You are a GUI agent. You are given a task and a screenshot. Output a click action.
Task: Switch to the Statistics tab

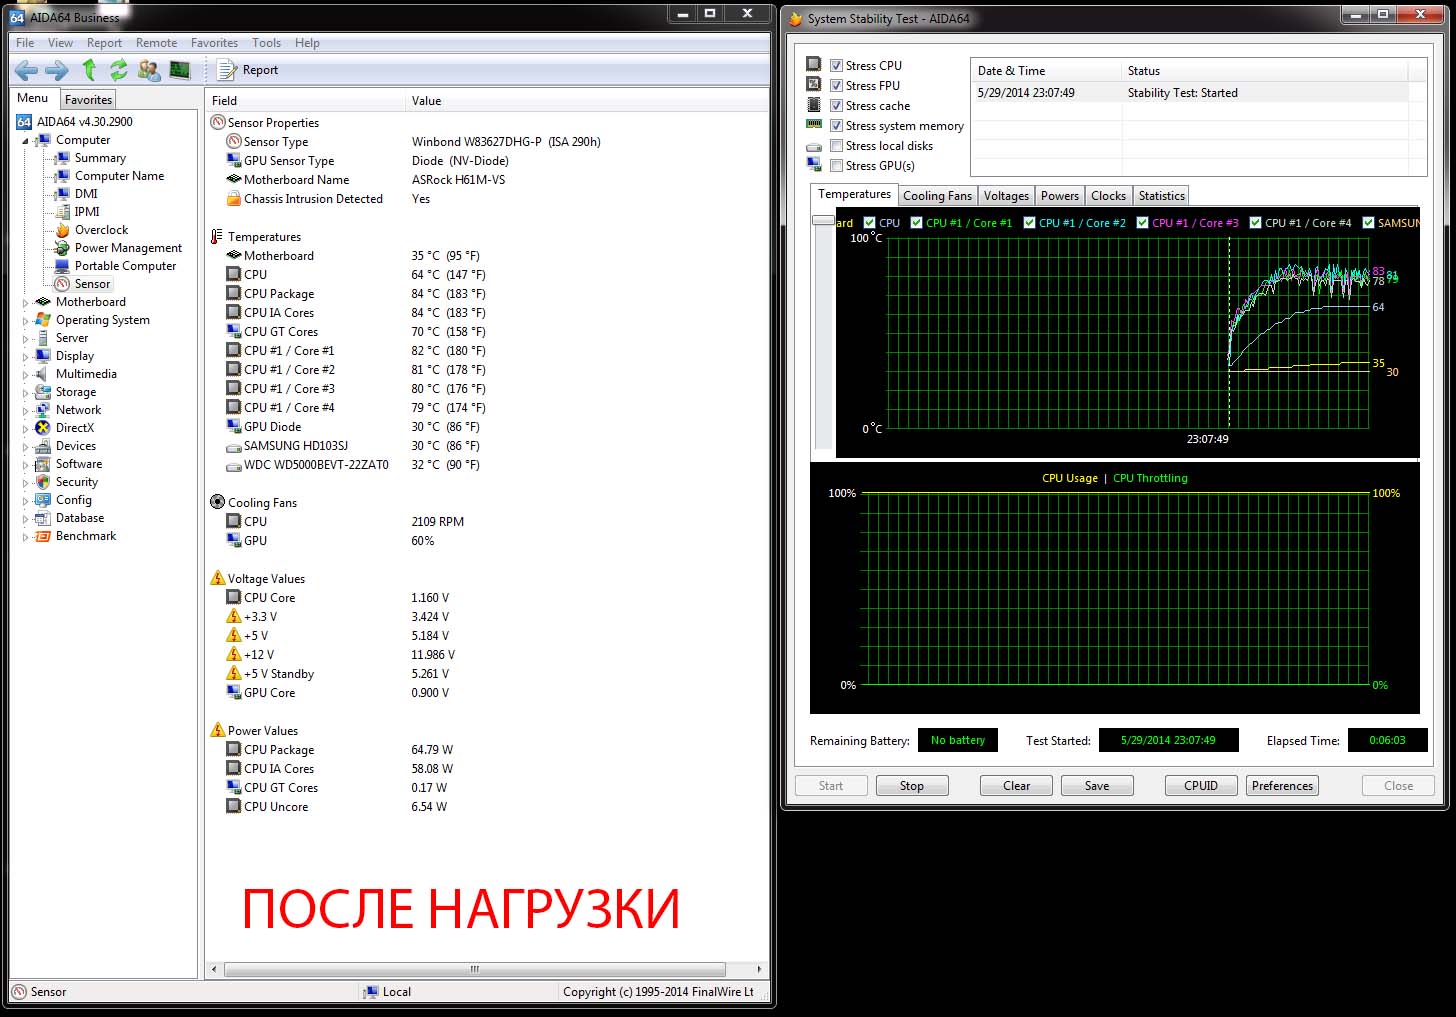tap(1161, 196)
